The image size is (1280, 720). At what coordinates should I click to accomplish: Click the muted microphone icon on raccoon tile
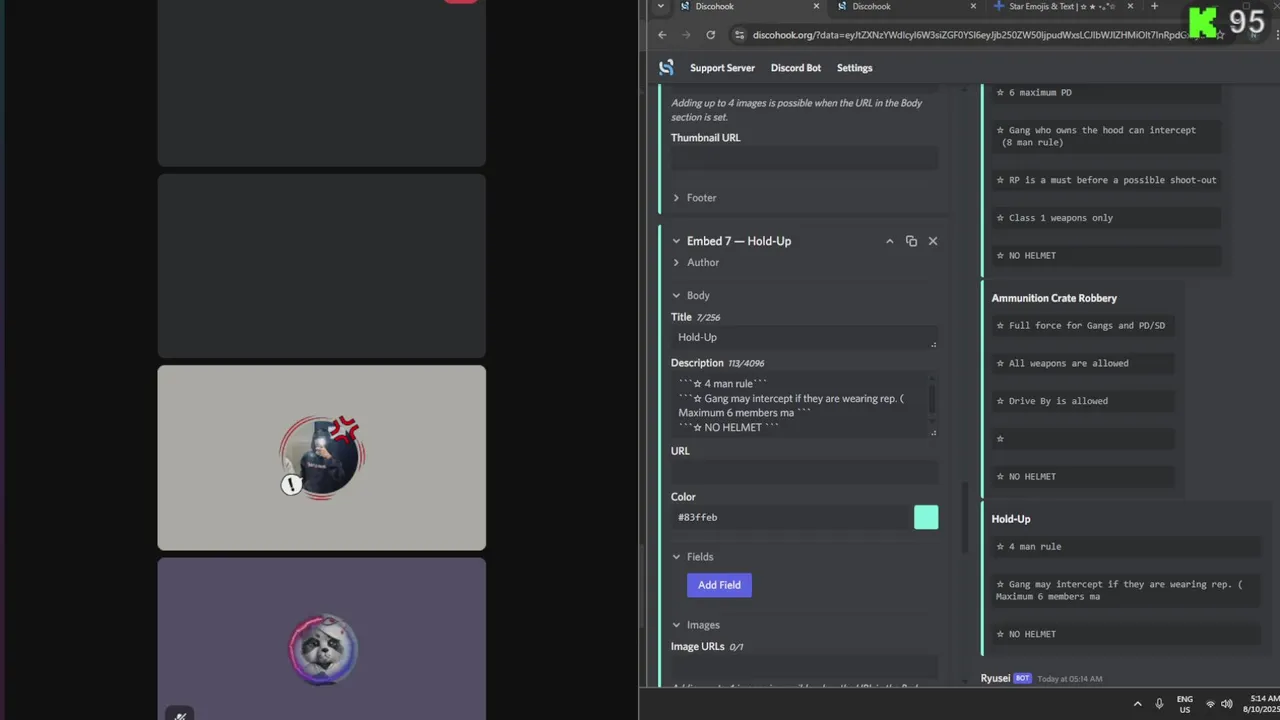pyautogui.click(x=180, y=715)
